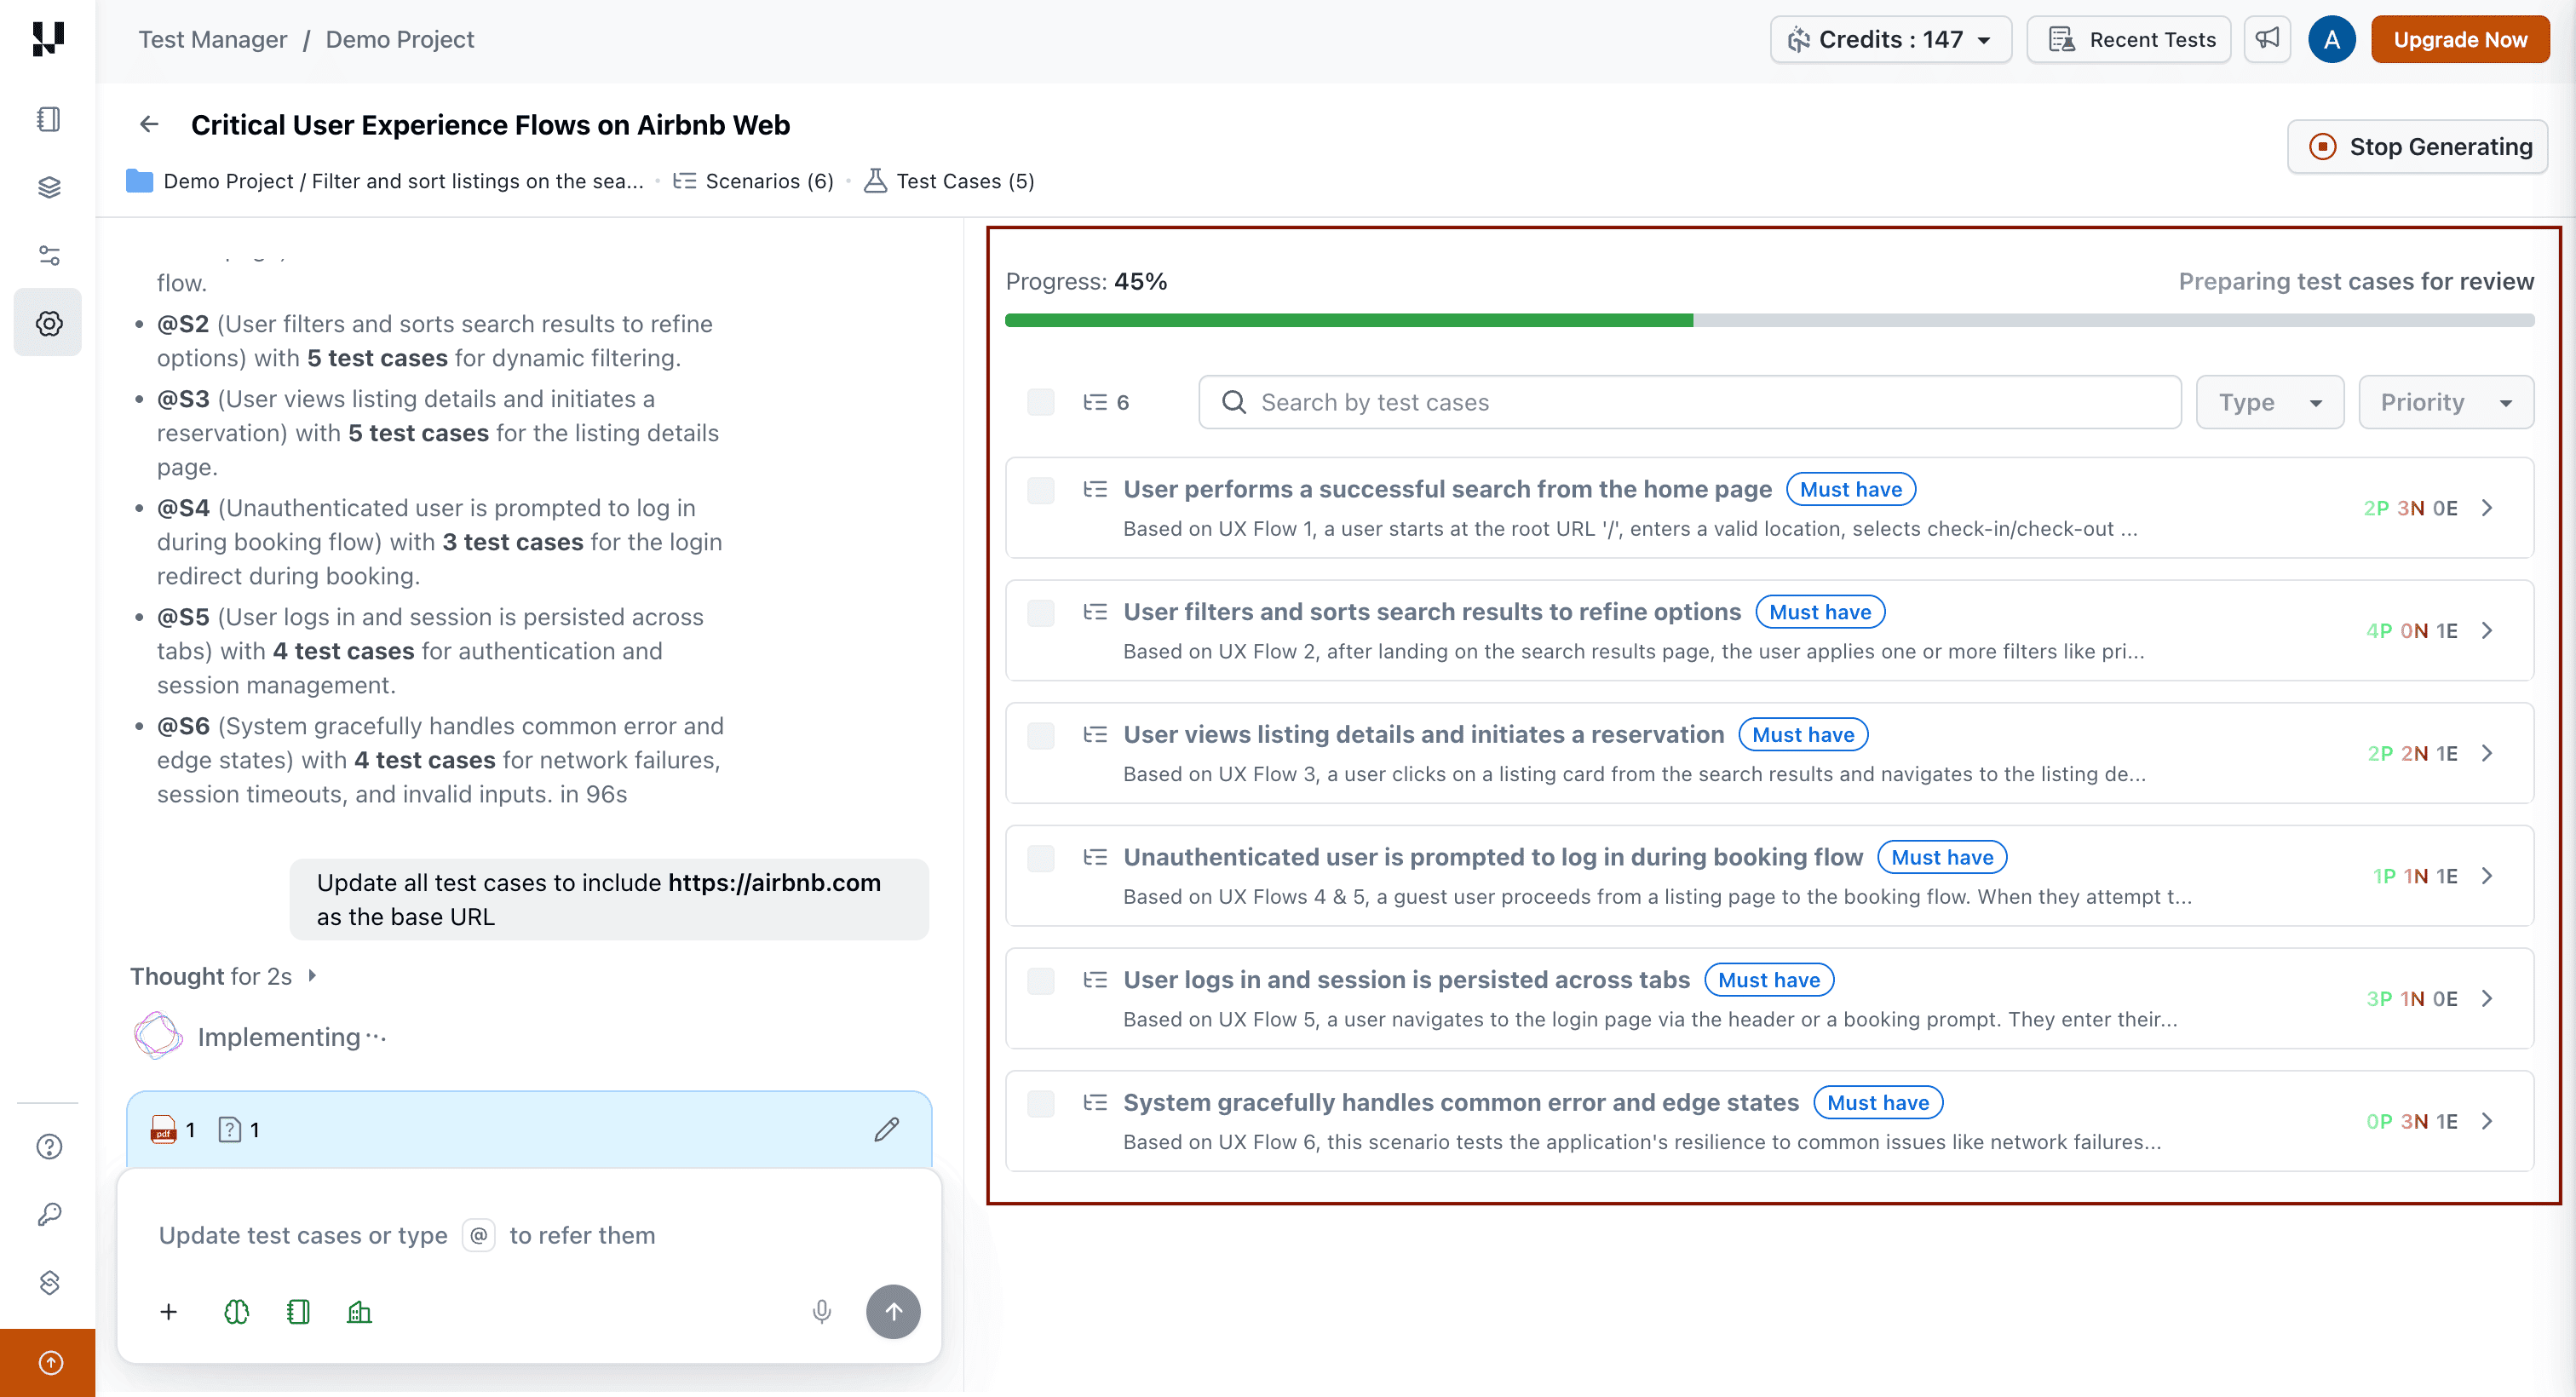The image size is (2576, 1397).
Task: Open the Type filter dropdown
Action: (2269, 402)
